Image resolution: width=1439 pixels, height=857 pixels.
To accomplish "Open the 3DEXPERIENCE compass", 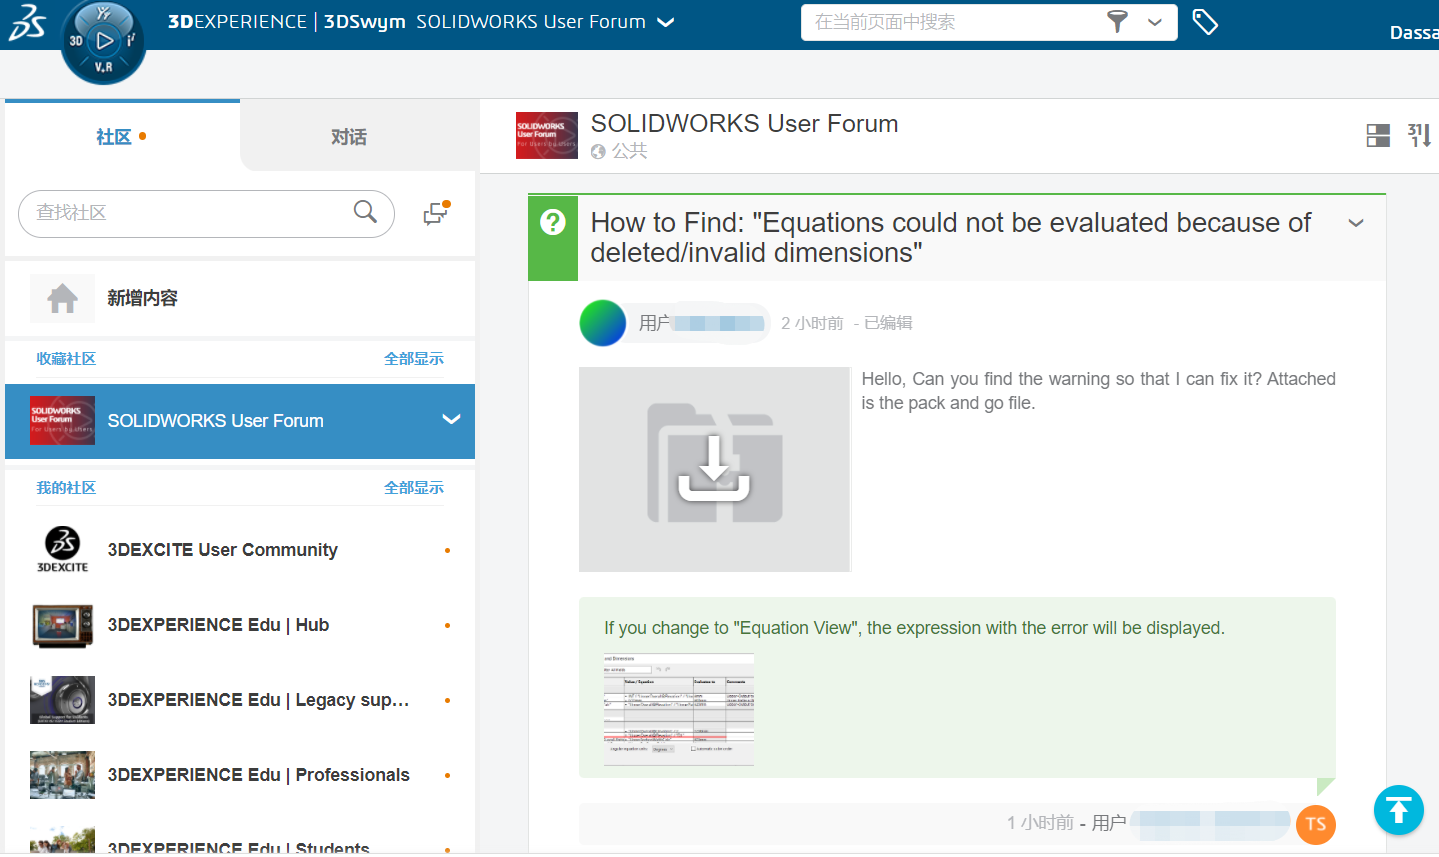I will click(x=103, y=41).
